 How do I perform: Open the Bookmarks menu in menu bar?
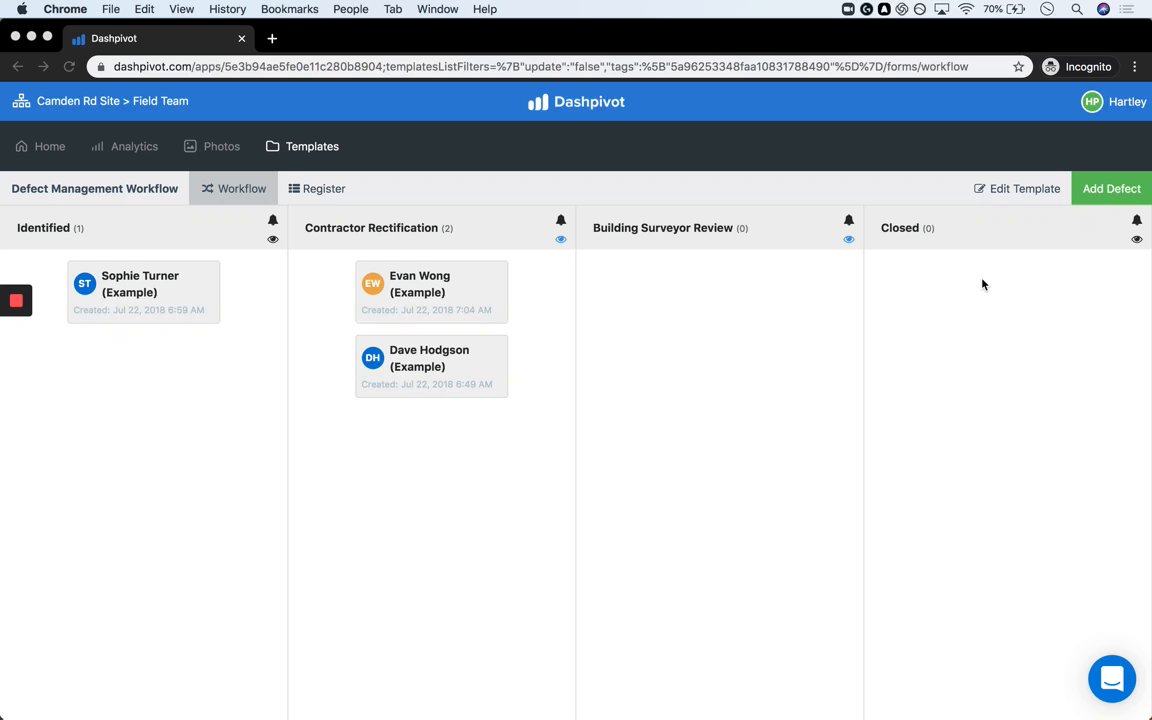pos(289,9)
